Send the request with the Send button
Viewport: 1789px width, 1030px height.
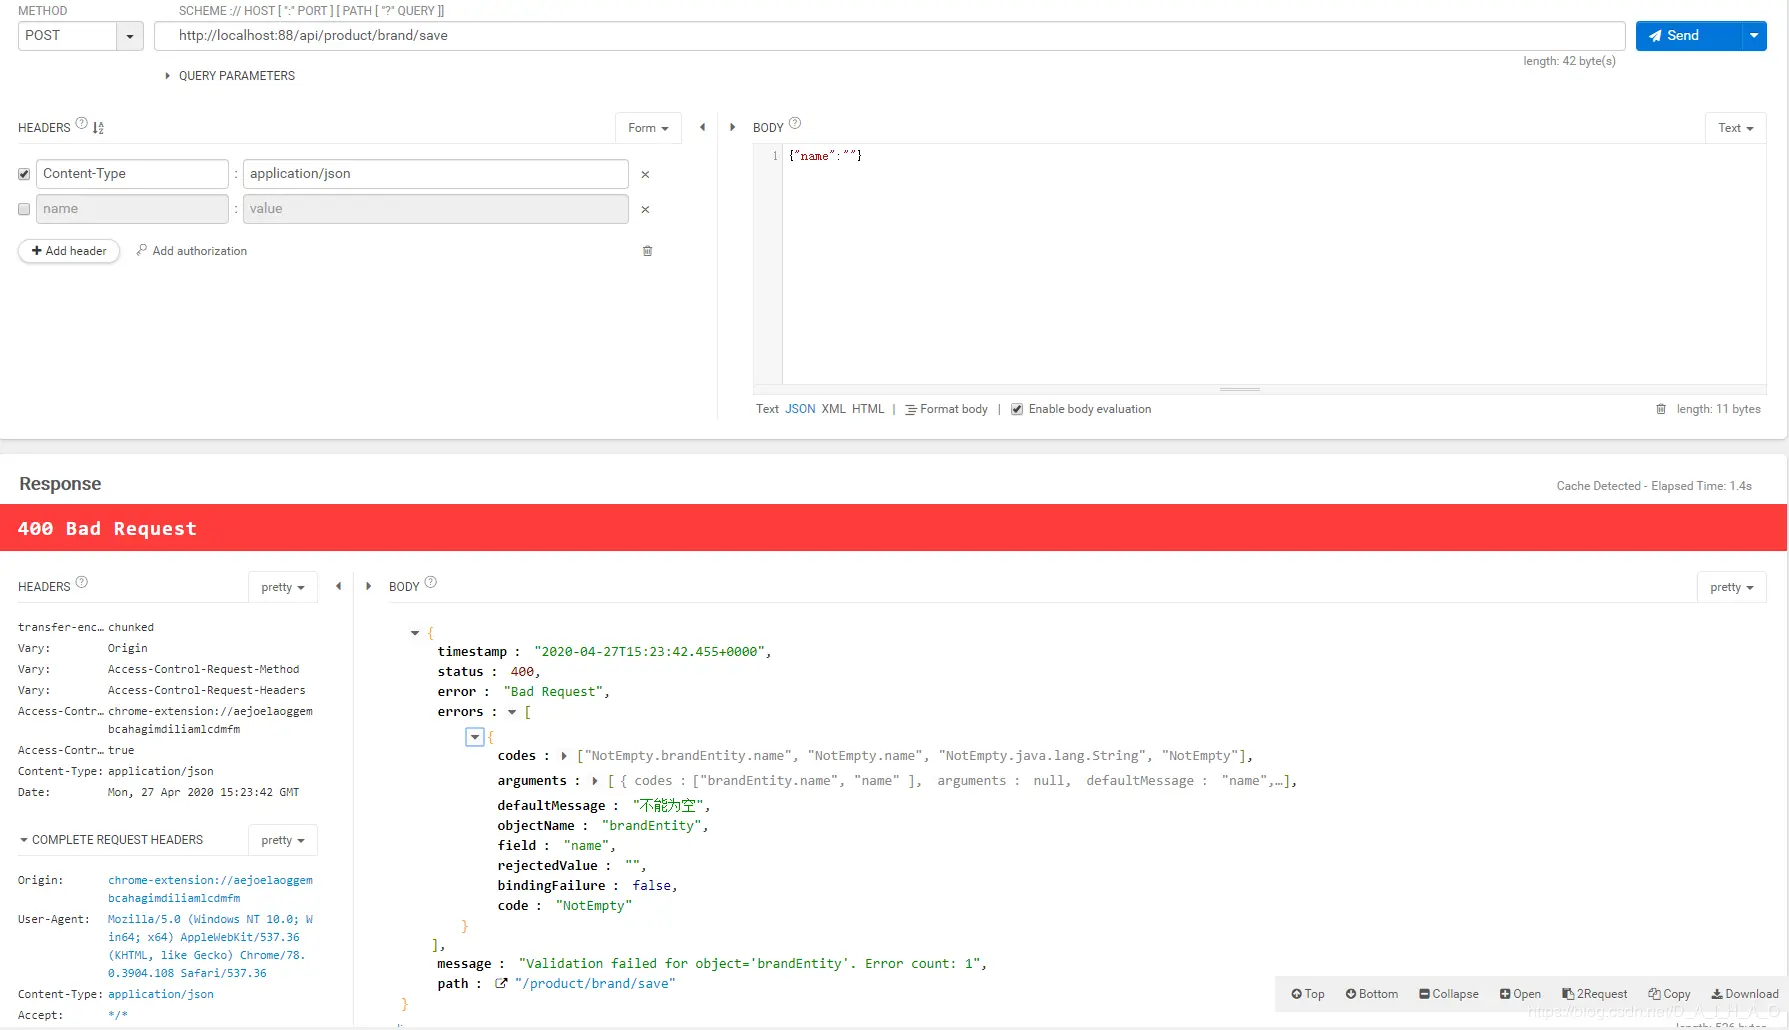click(1688, 36)
